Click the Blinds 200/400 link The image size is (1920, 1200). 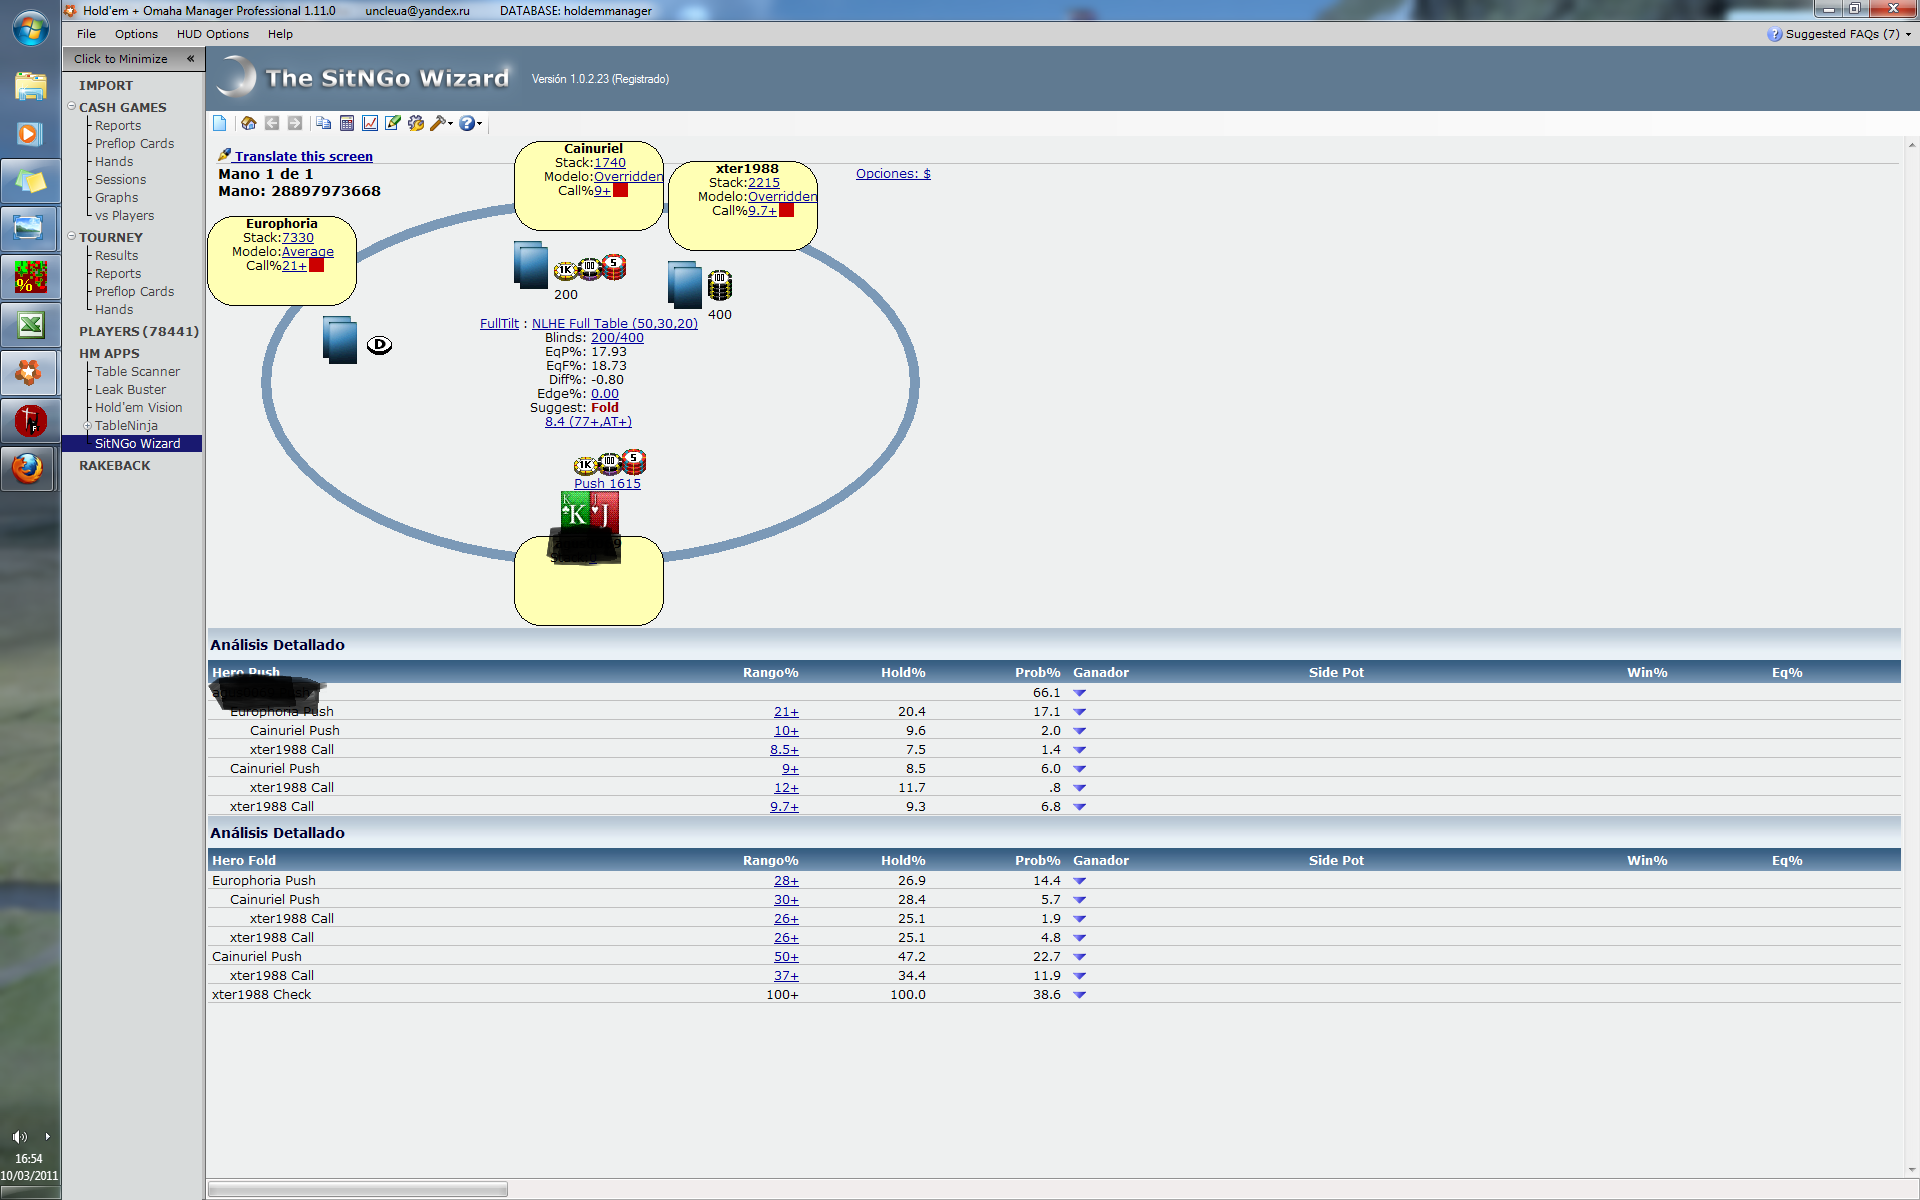617,337
